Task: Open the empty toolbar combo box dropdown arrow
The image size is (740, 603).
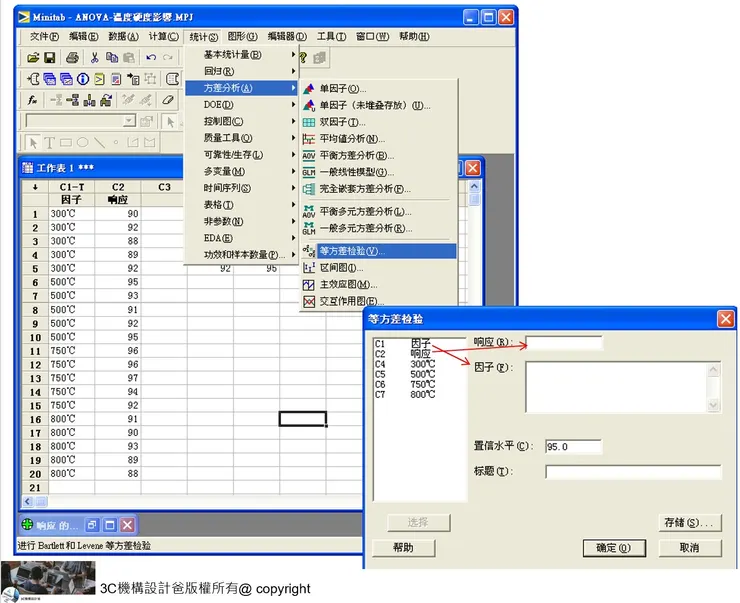Action: (x=129, y=121)
